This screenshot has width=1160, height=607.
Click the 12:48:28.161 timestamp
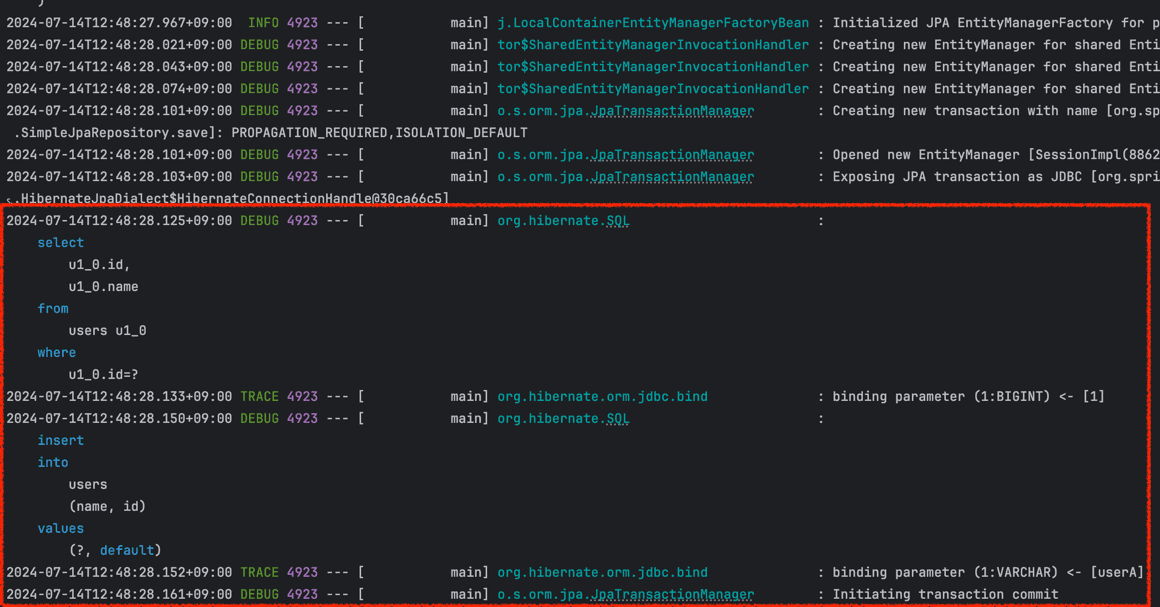click(x=119, y=594)
